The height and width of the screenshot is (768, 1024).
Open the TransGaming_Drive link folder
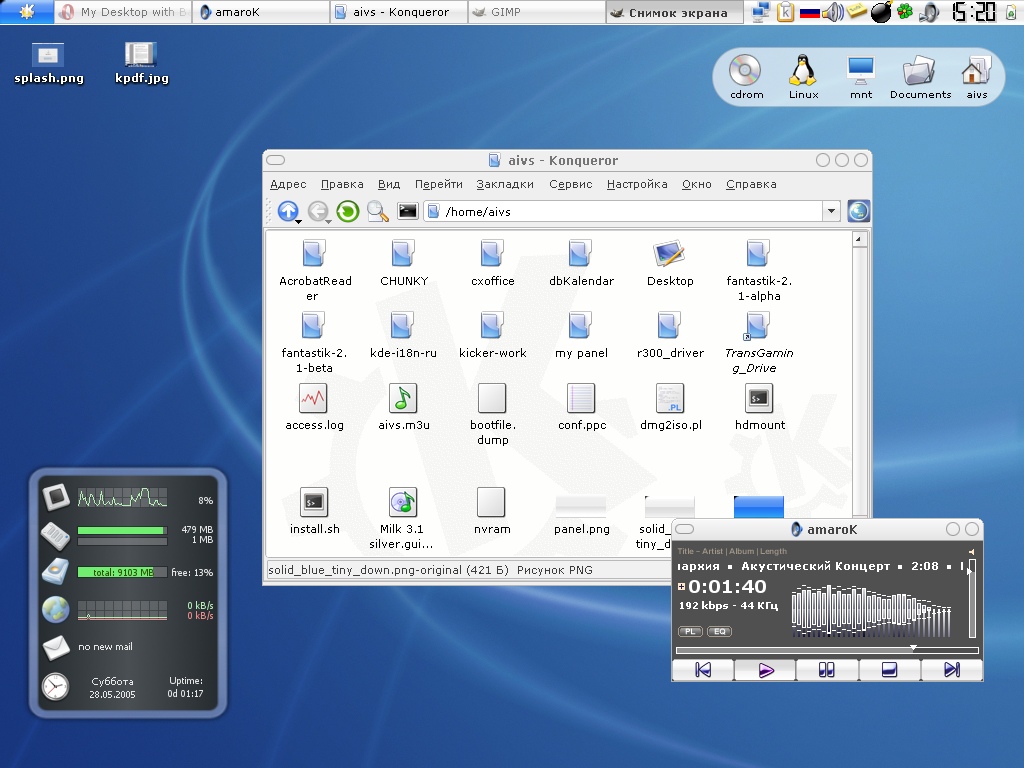point(759,342)
